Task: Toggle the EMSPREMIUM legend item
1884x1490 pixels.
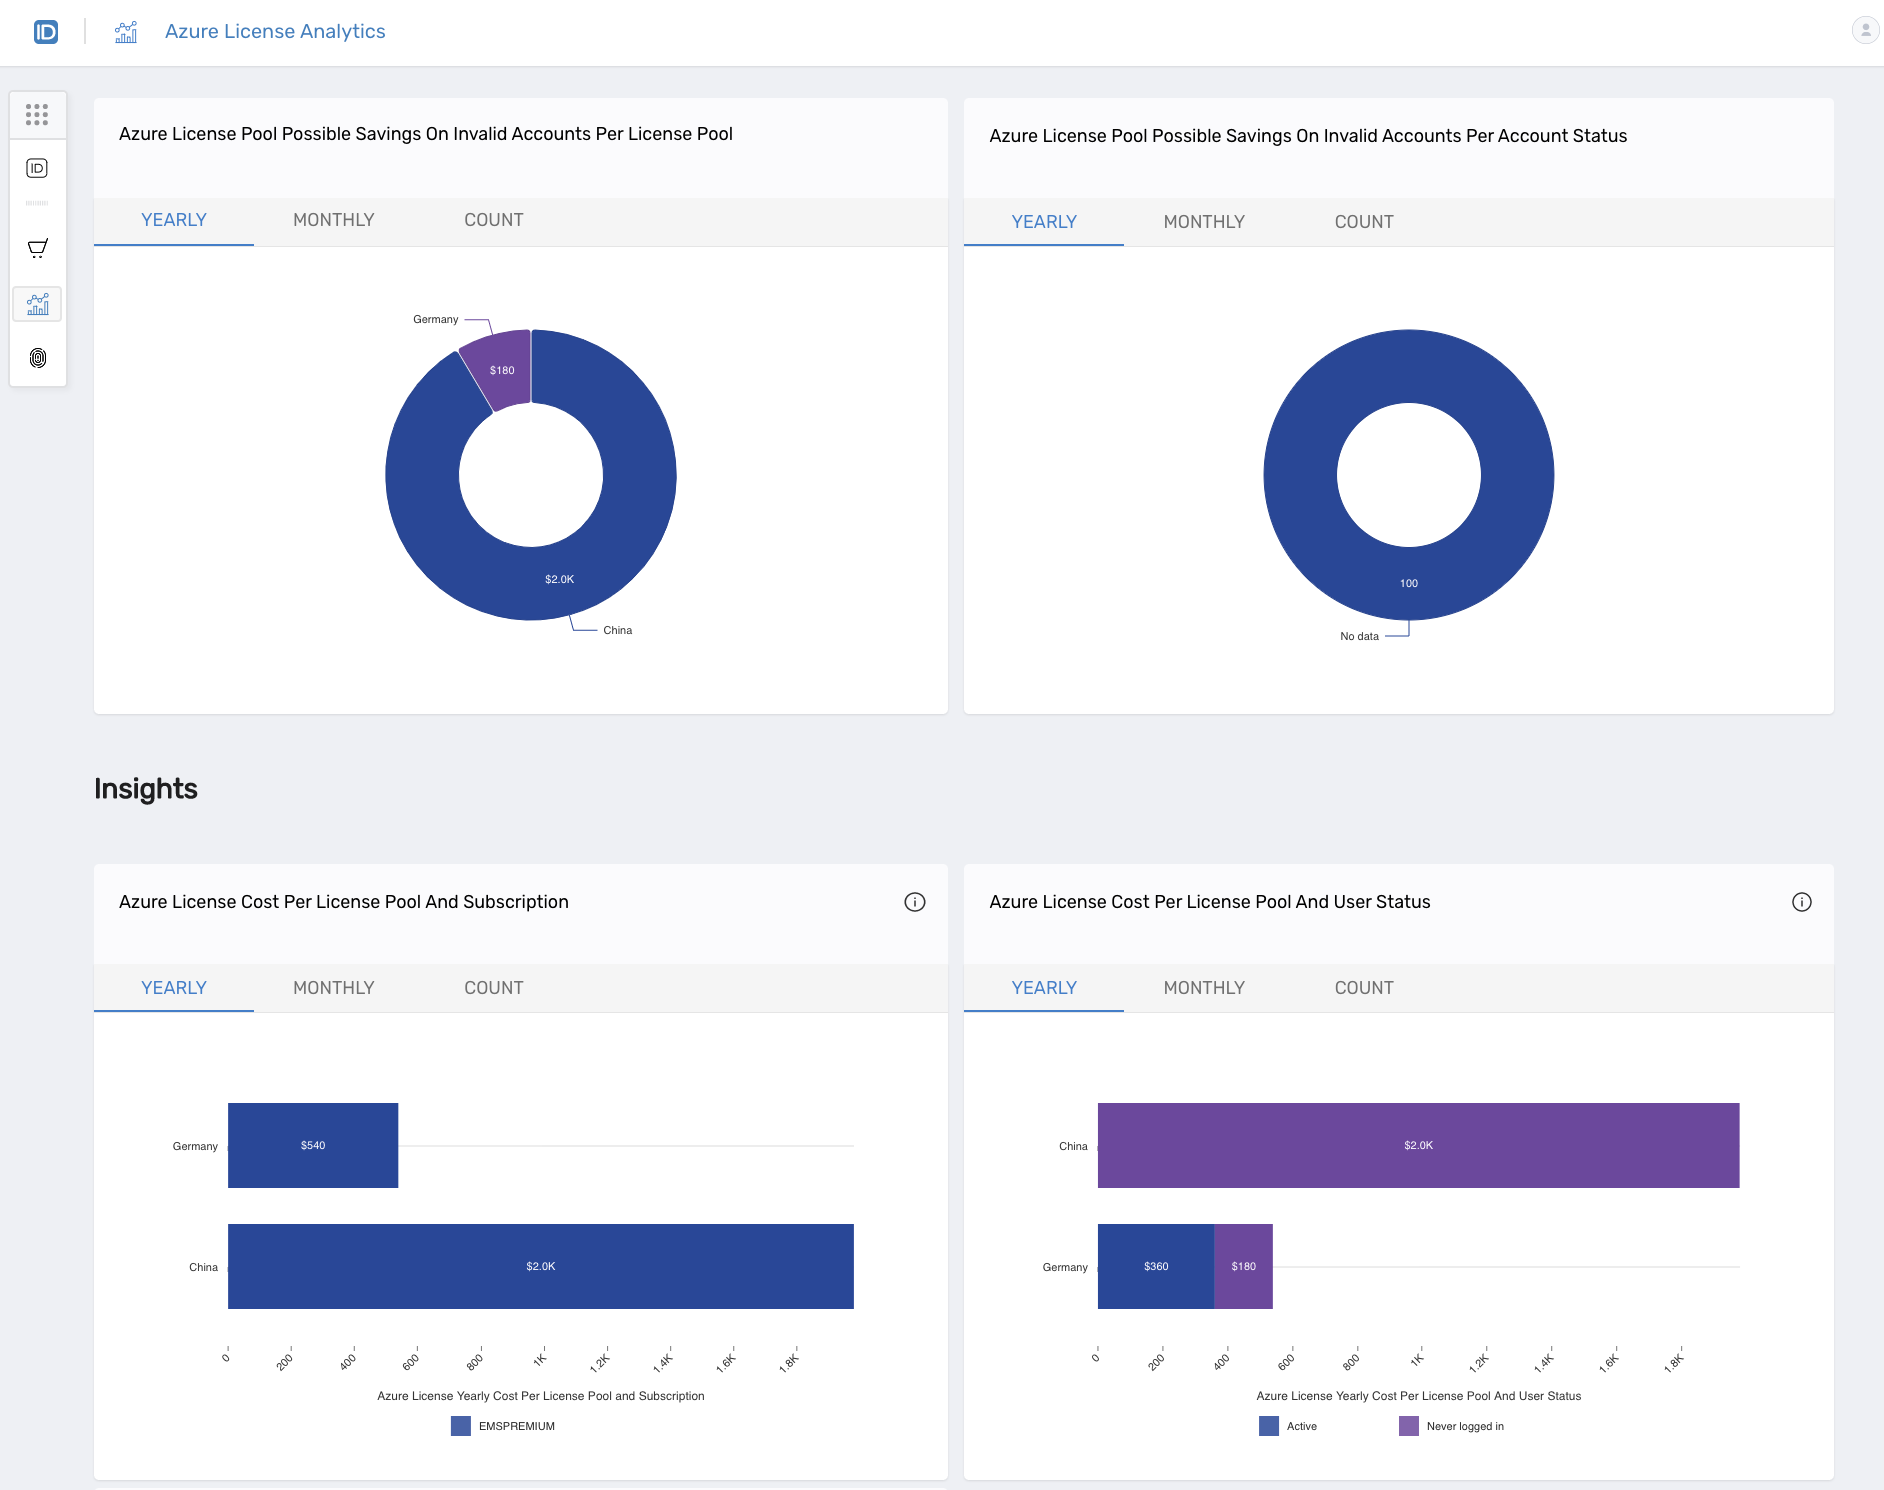Action: [504, 1426]
